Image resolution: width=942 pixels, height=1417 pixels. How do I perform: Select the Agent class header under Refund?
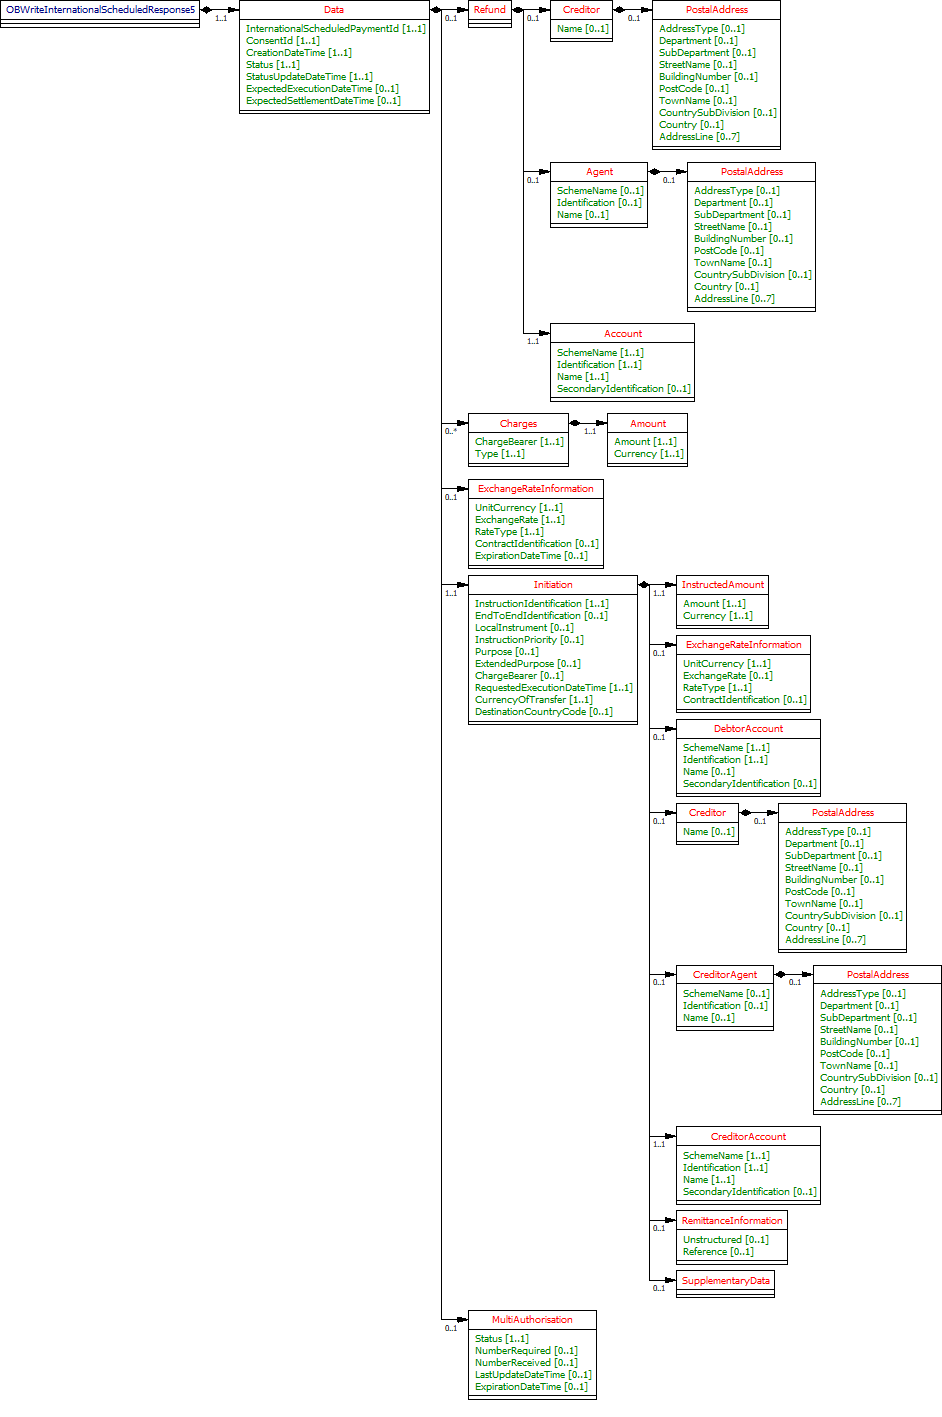(x=599, y=172)
